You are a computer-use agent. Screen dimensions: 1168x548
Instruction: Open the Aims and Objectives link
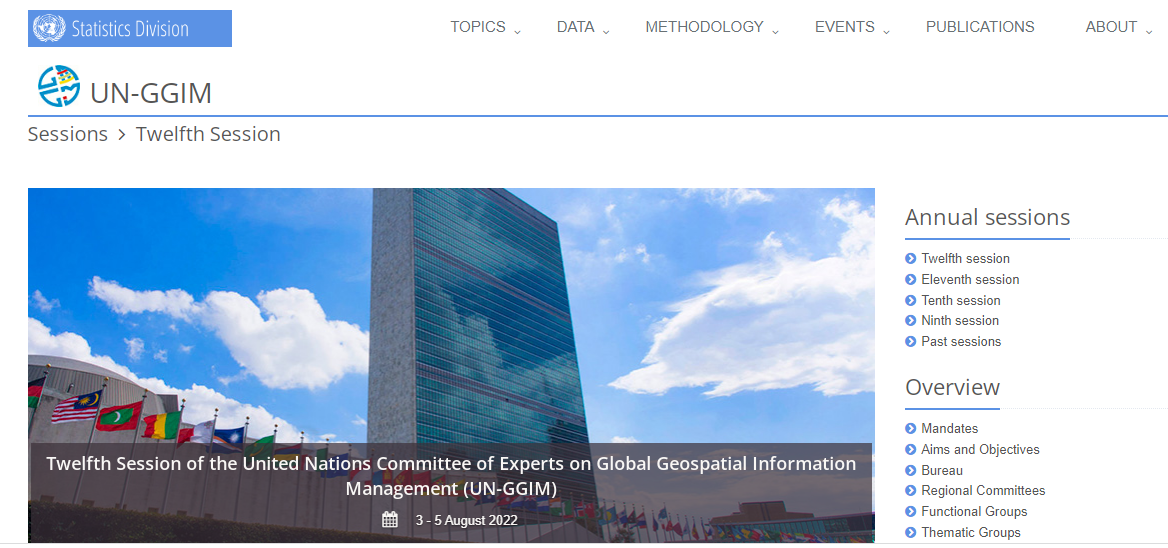point(980,450)
